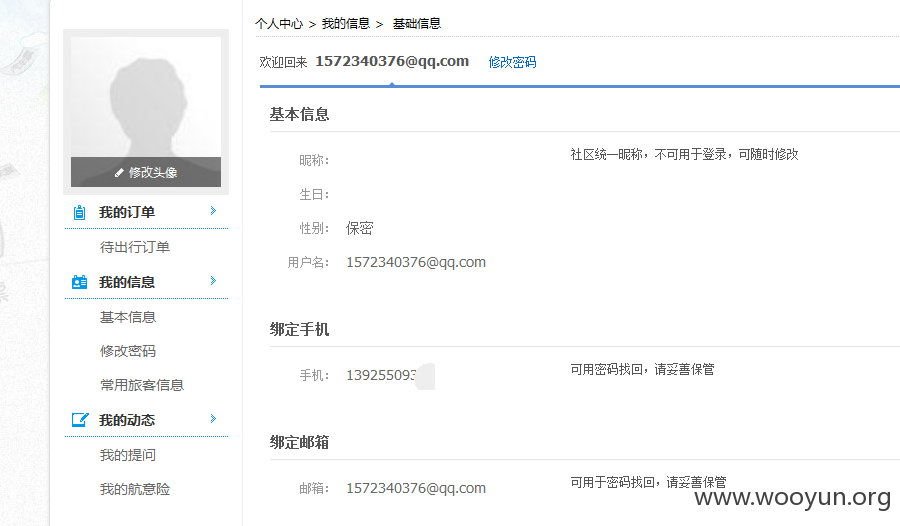Screen dimensions: 900x526
Task: Expand the 我的信息 section chevron
Action: [x=213, y=280]
